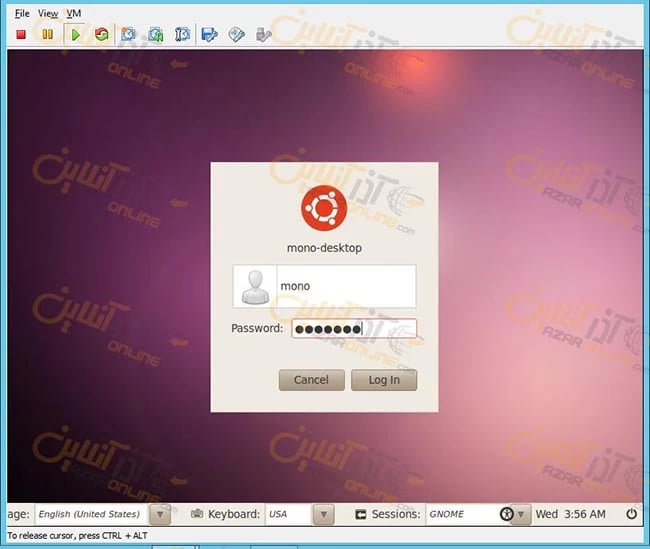The height and width of the screenshot is (549, 650).
Task: Click the Keyboard: label in bottom panel
Action: (234, 514)
